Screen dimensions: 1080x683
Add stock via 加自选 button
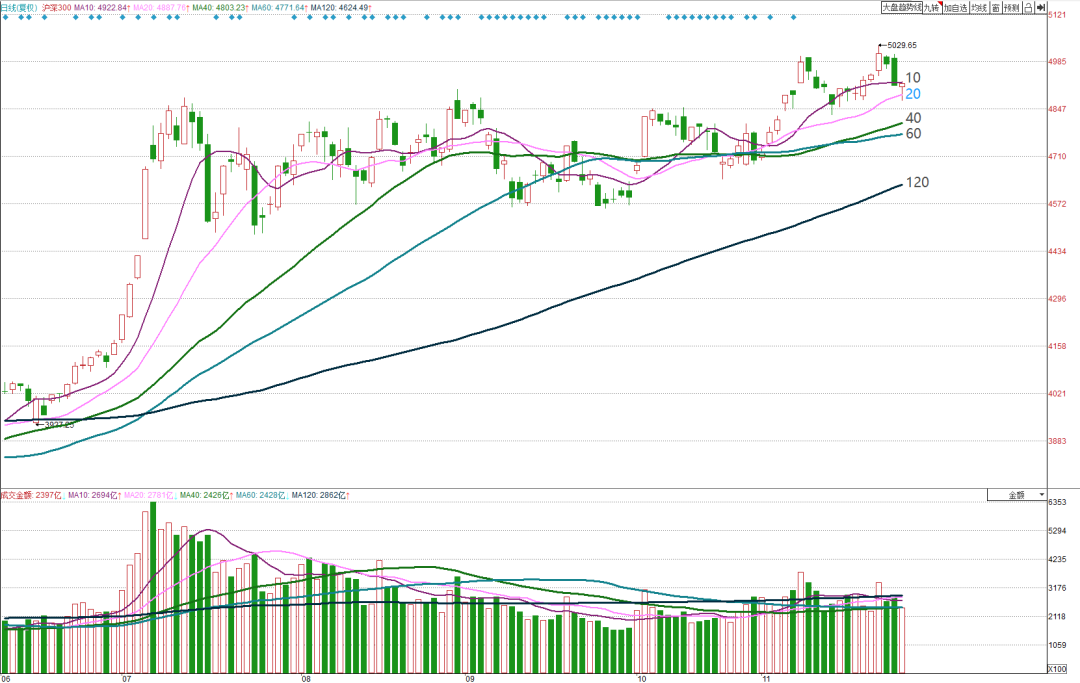click(955, 8)
